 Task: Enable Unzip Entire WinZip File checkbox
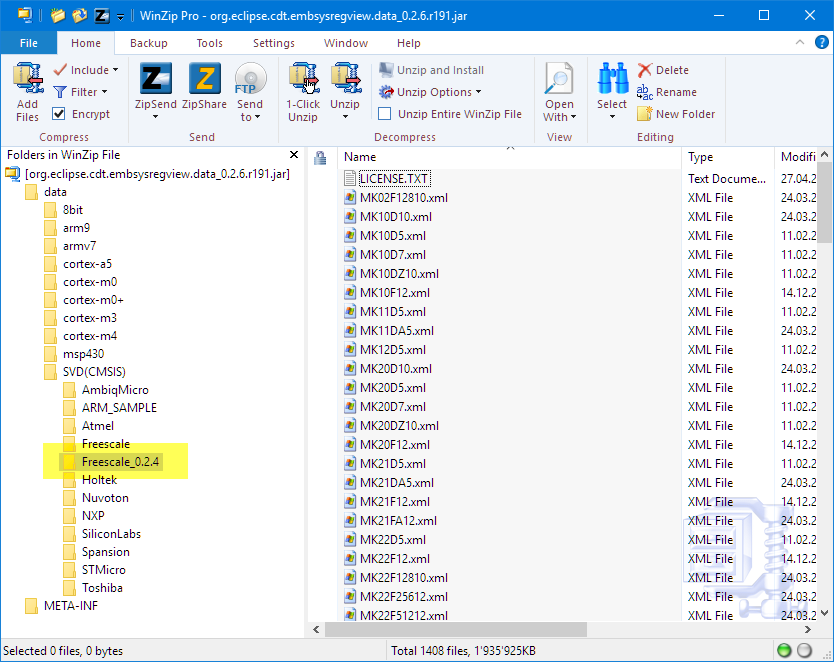tap(385, 114)
